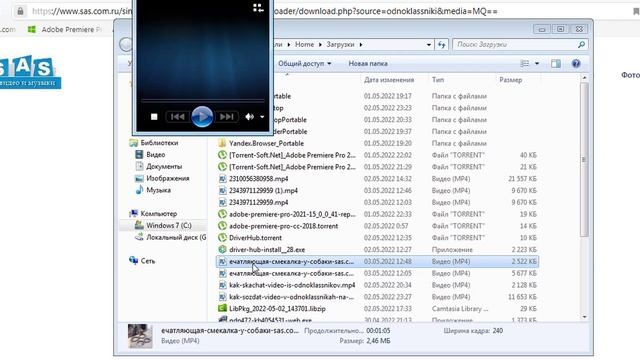Screen dimensions: 640x360
Task: Click the refresh button next to address bar
Action: click(442, 44)
